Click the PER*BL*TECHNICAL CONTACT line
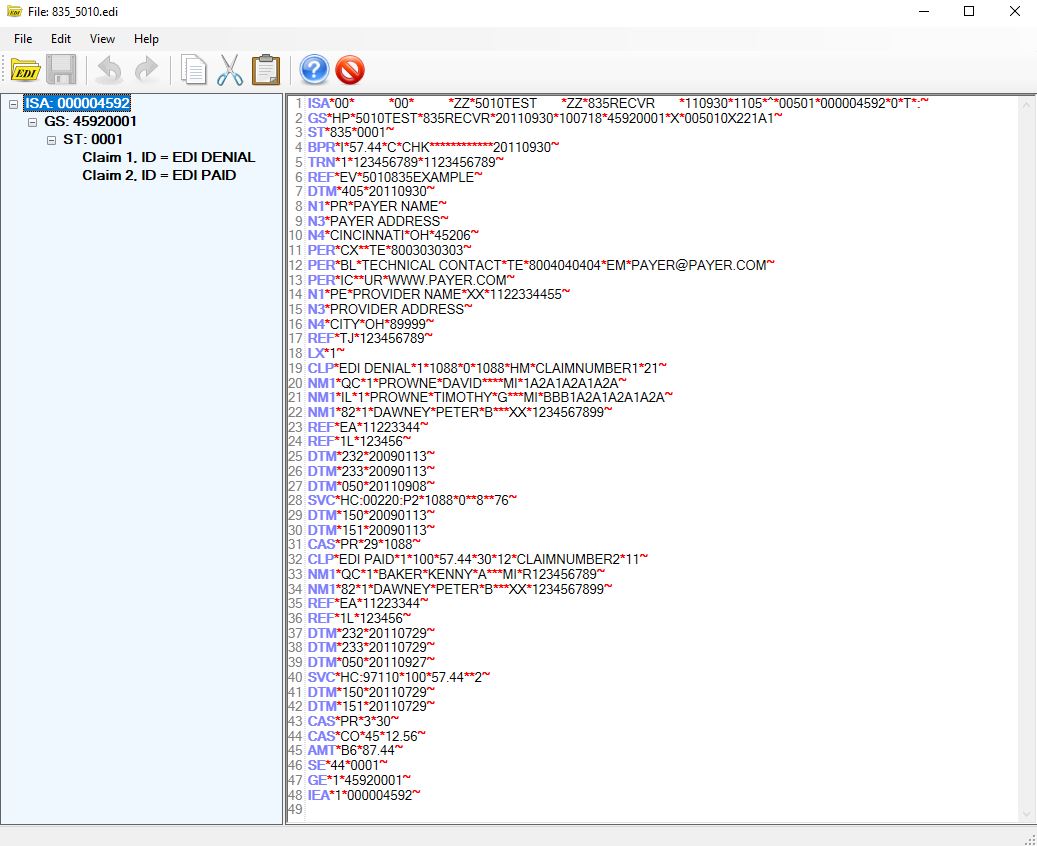This screenshot has width=1037, height=846. pos(541,265)
